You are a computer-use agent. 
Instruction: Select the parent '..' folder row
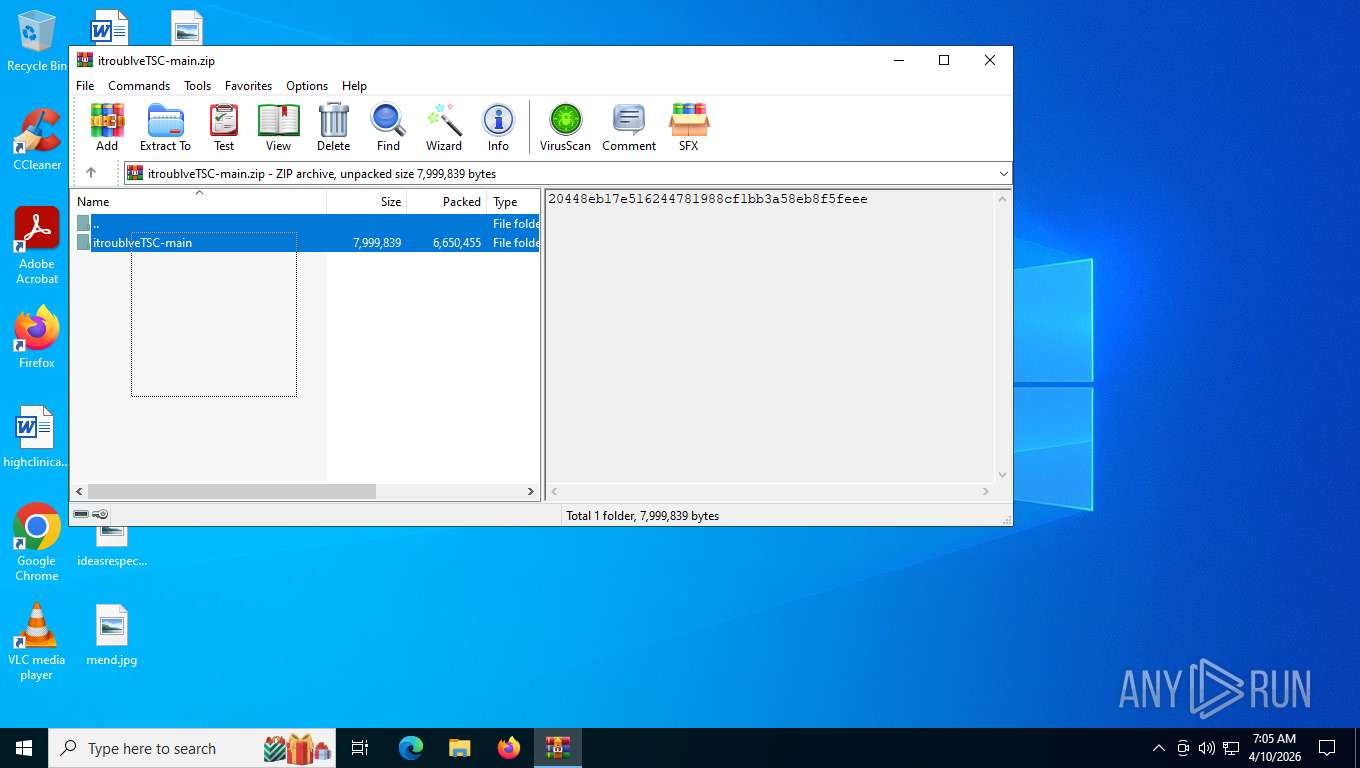(306, 224)
